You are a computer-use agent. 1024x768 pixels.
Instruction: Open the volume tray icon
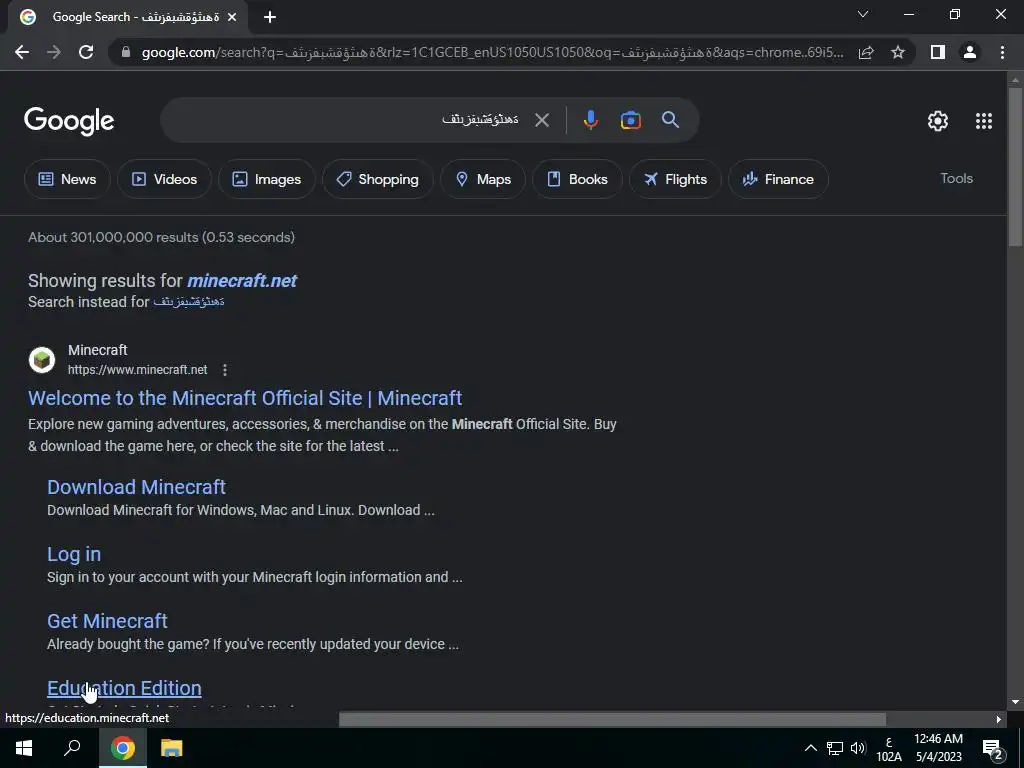click(x=858, y=748)
